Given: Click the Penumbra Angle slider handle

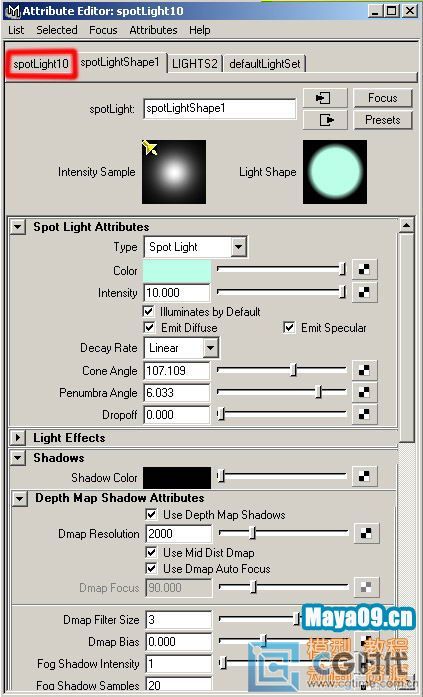Looking at the screenshot, I should click(x=318, y=392).
